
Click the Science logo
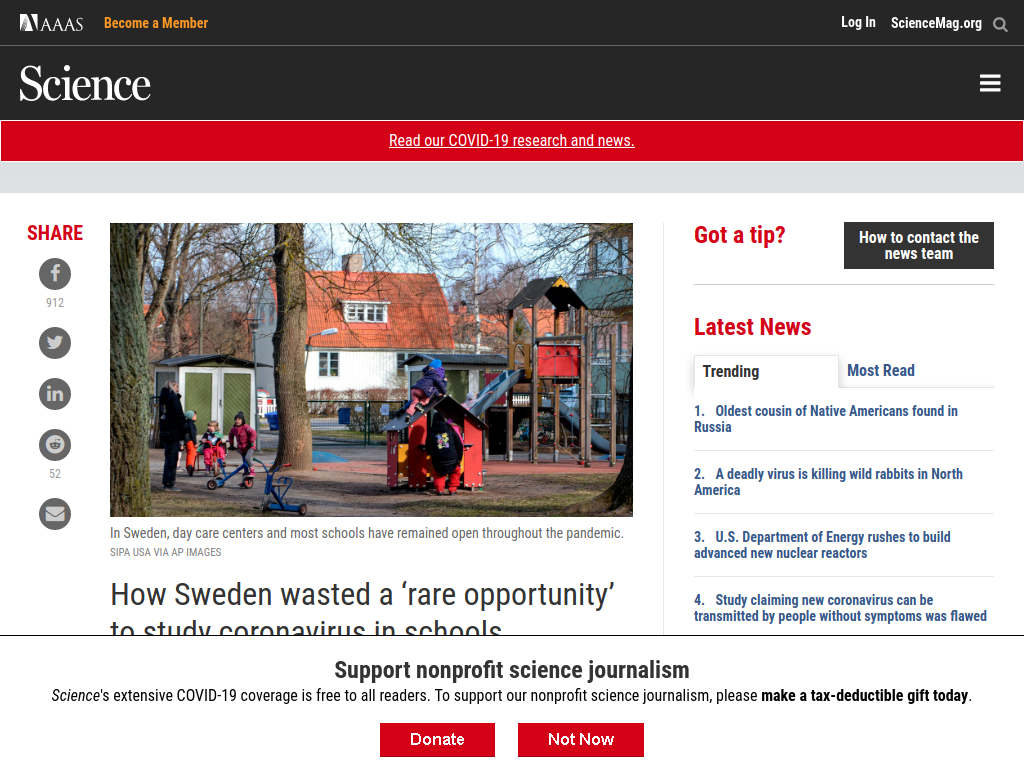coord(85,84)
